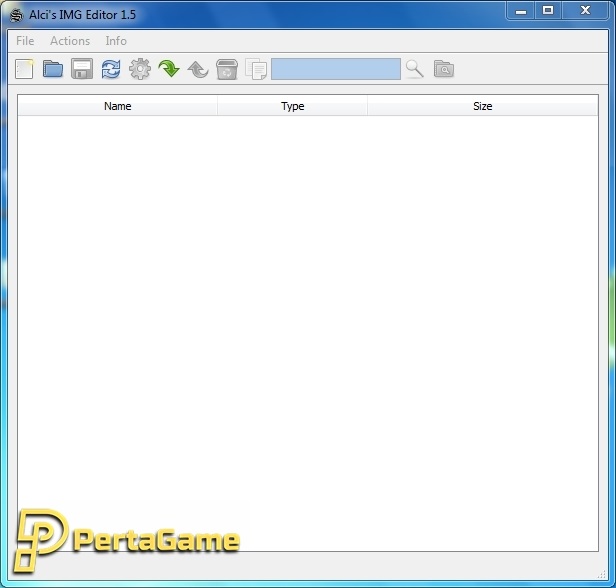This screenshot has width=616, height=588.
Task: Click the New archive icon in toolbar
Action: (24, 69)
